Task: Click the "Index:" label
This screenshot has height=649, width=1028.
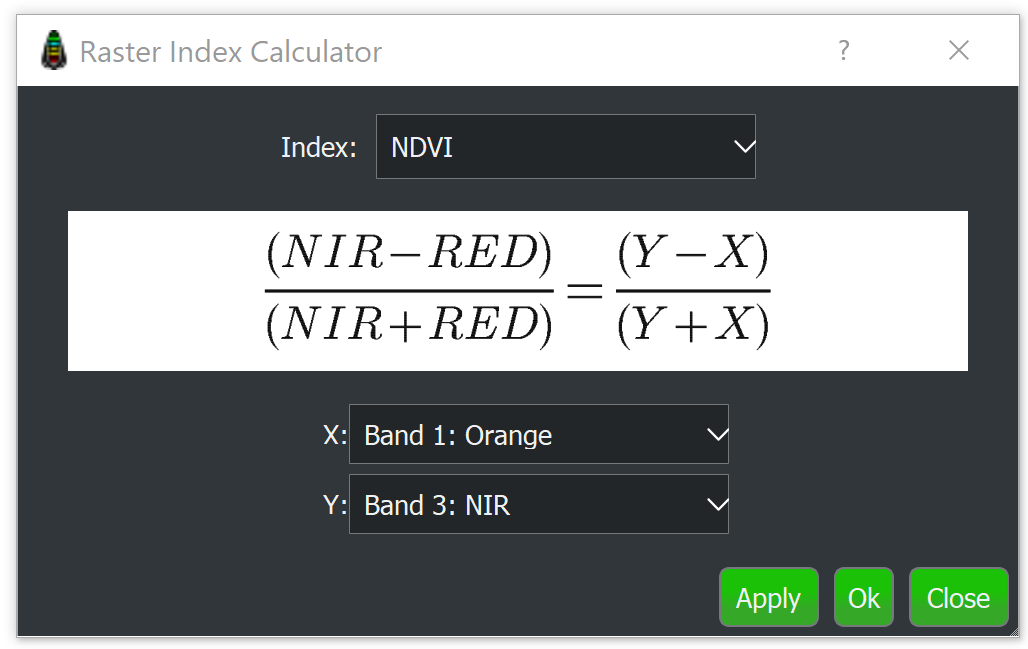Action: coord(318,148)
